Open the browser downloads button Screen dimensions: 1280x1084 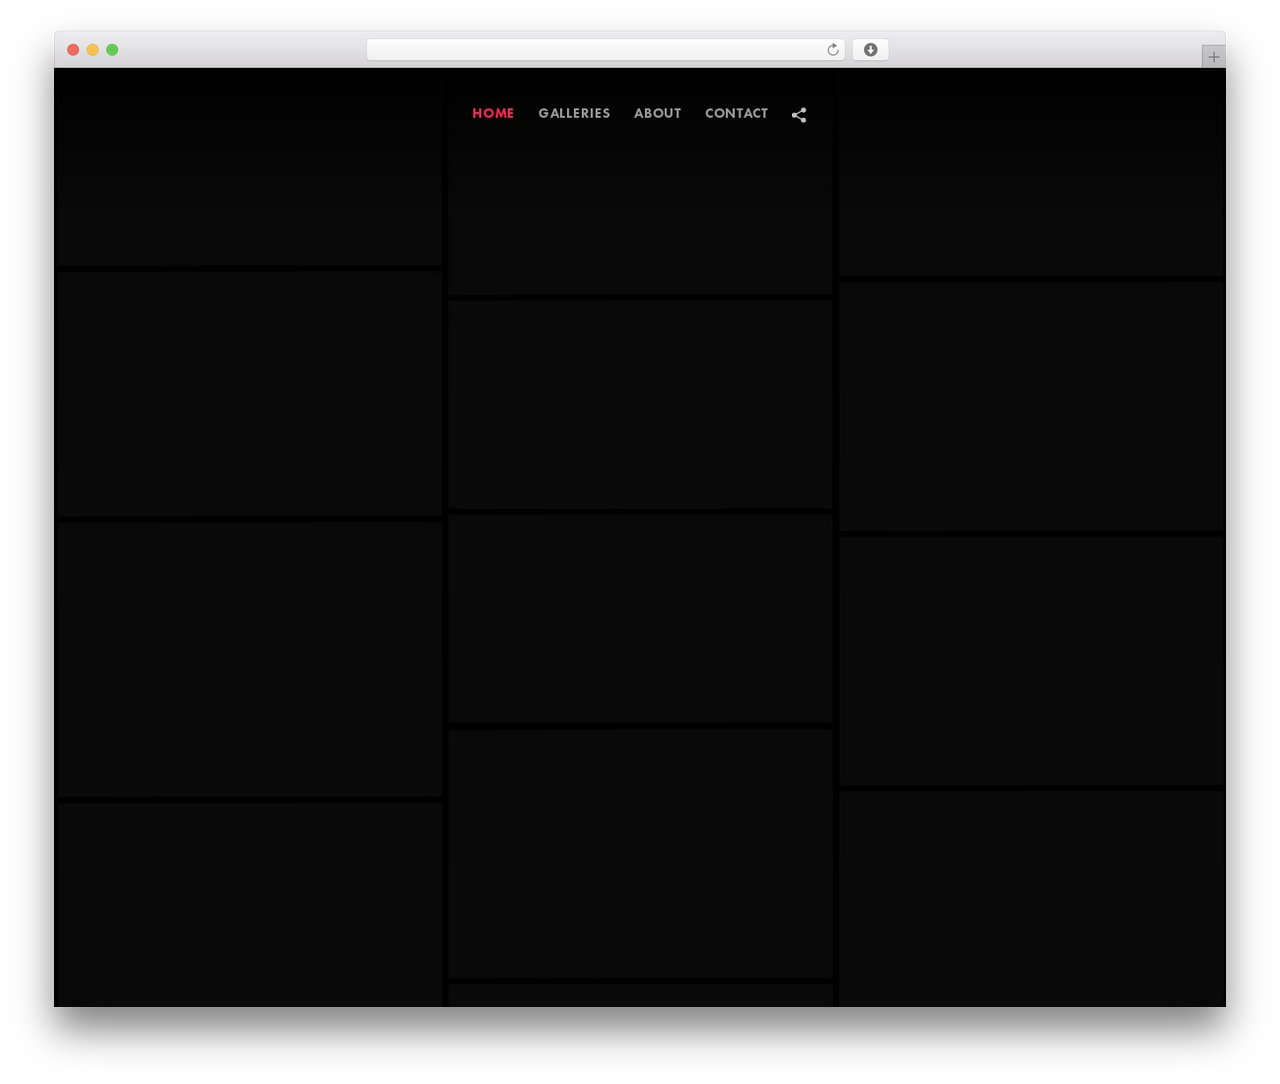pyautogui.click(x=870, y=50)
